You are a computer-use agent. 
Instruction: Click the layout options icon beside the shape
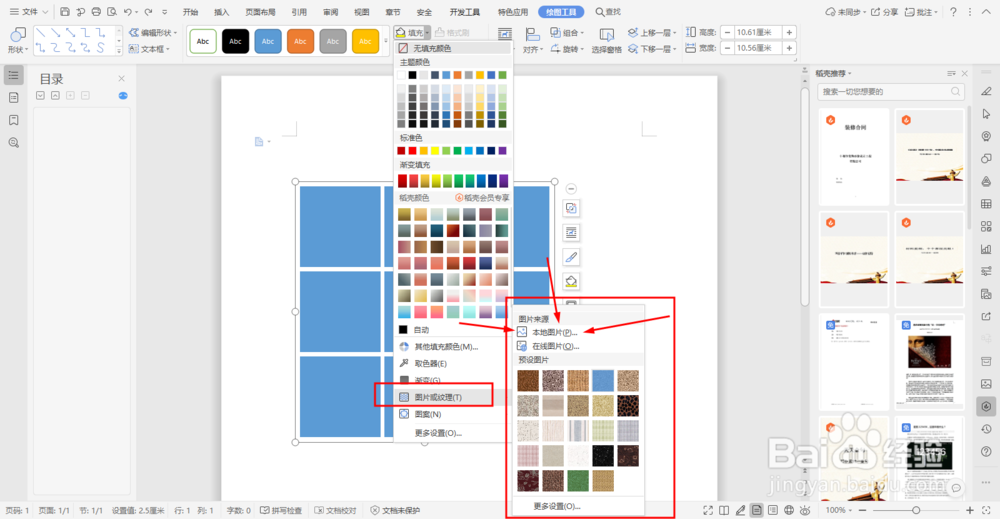571,208
